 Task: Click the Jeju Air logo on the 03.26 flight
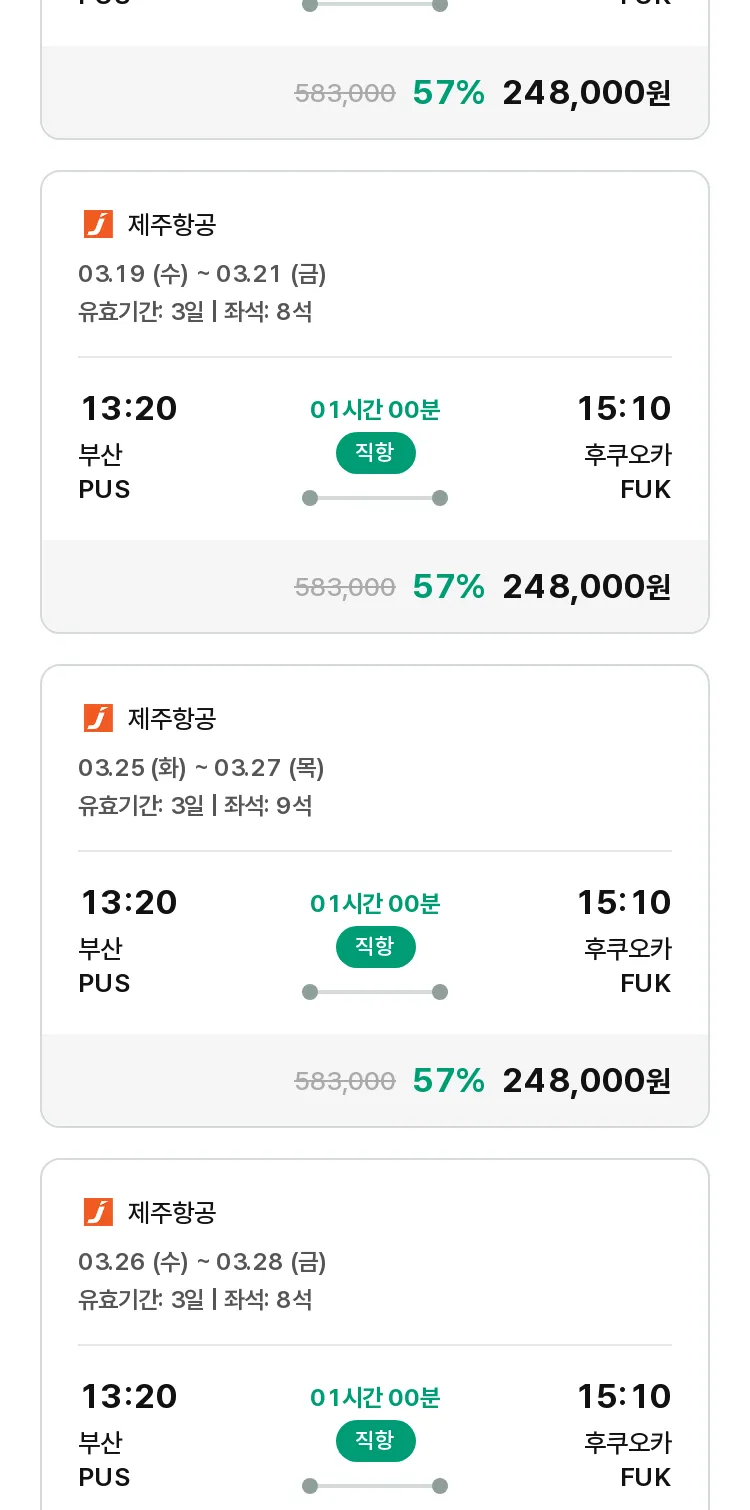point(98,1212)
